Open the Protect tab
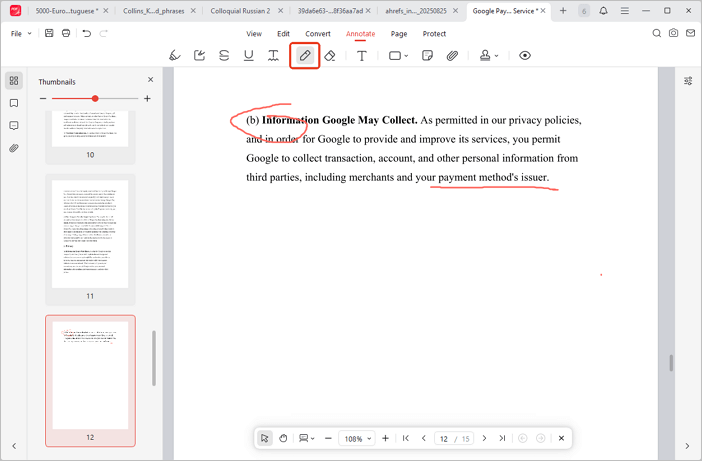702x461 pixels. (434, 34)
